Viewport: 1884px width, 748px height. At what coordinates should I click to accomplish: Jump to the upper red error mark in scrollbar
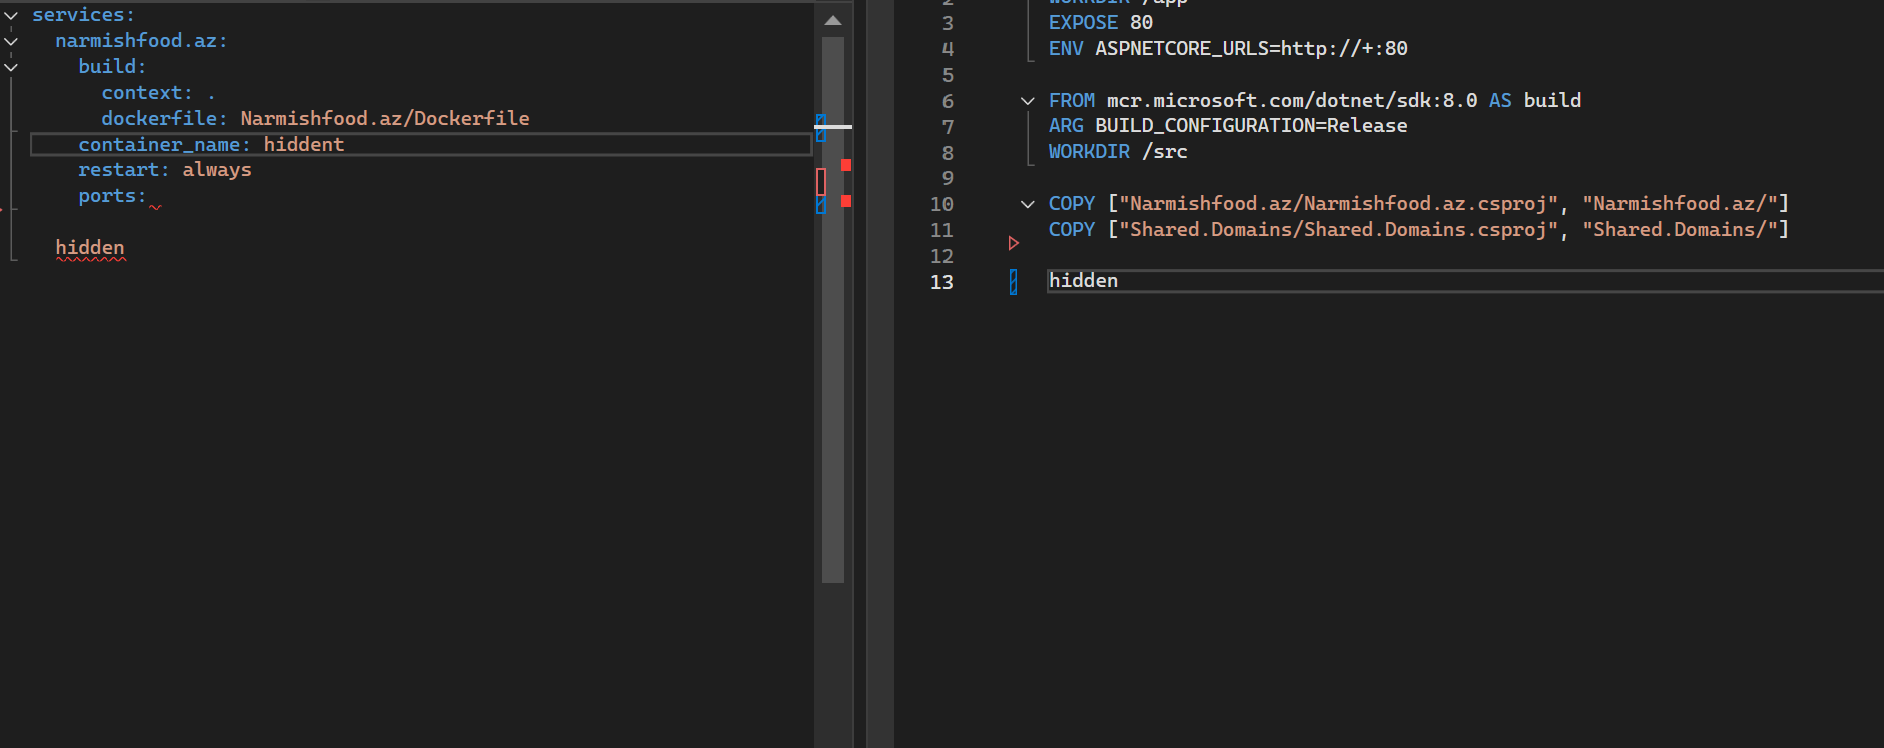(x=846, y=165)
